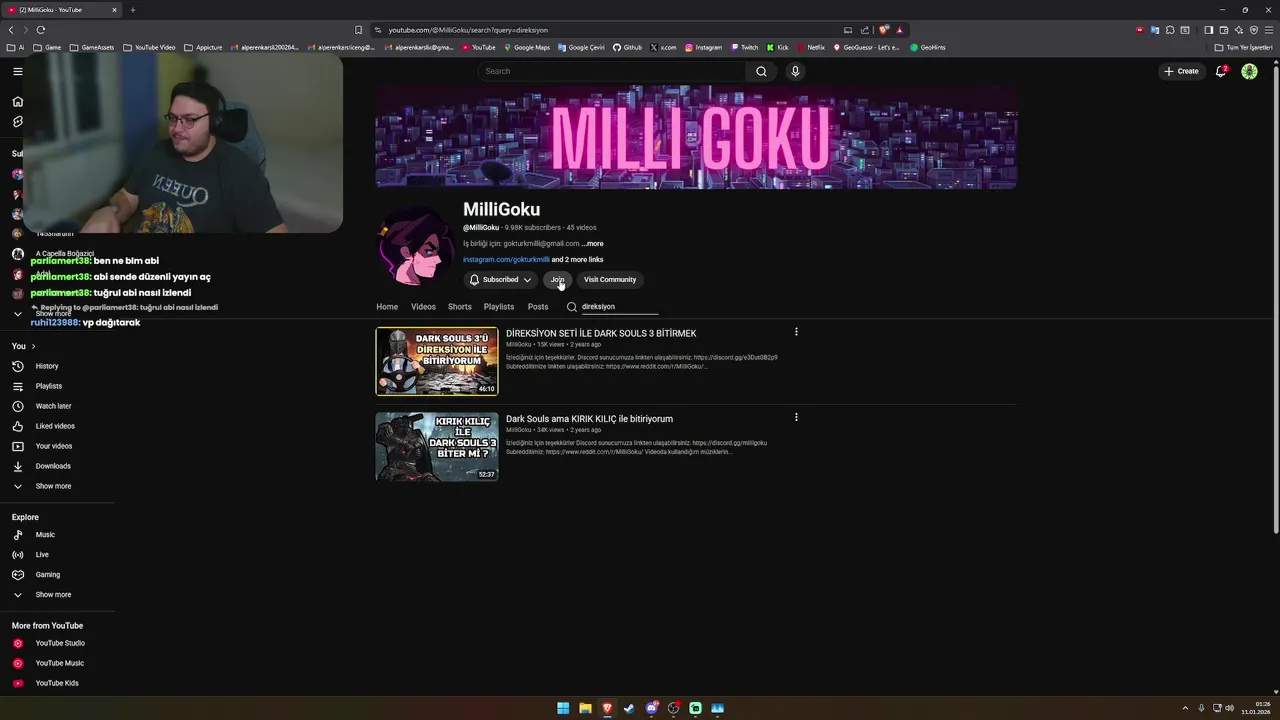
Task: Open YouTube Kids link
Action: [57, 683]
